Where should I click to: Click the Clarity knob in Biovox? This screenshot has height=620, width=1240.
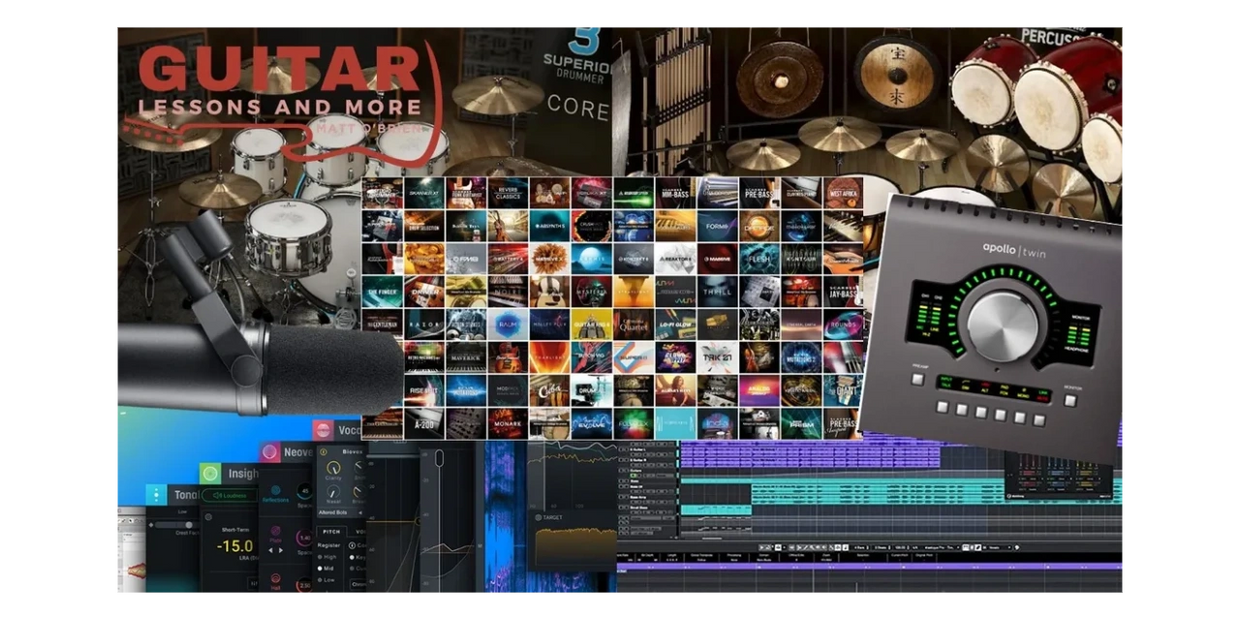[333, 467]
